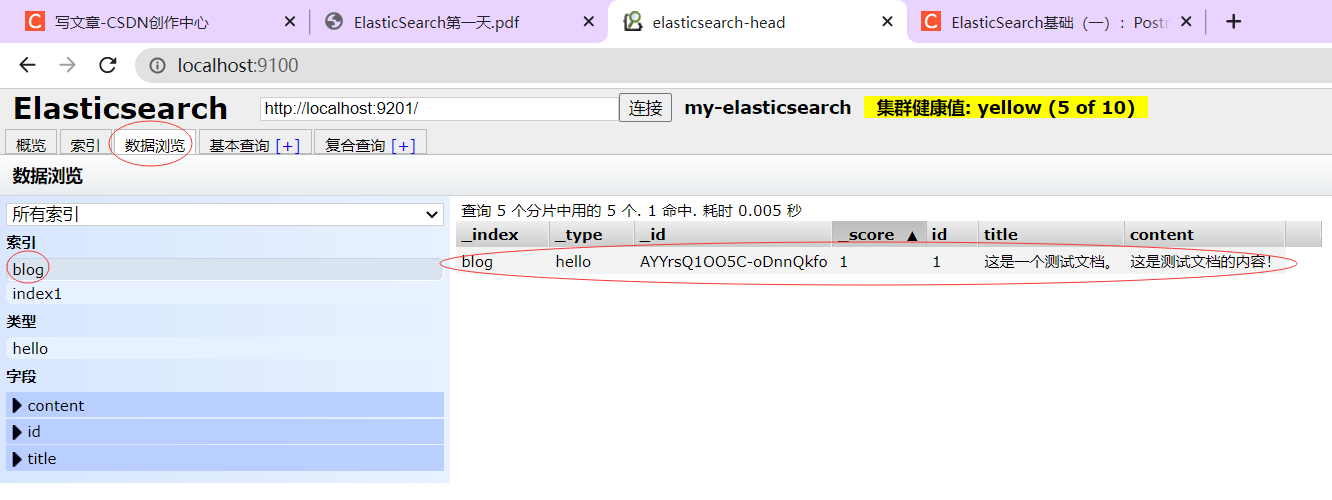Go back with the browser back arrow
This screenshot has width=1332, height=500.
click(x=28, y=65)
